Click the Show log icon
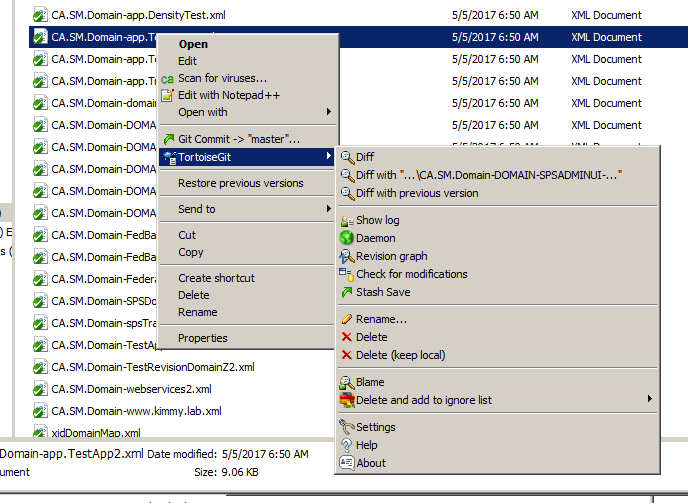Viewport: 688px width, 503px height. [x=347, y=220]
